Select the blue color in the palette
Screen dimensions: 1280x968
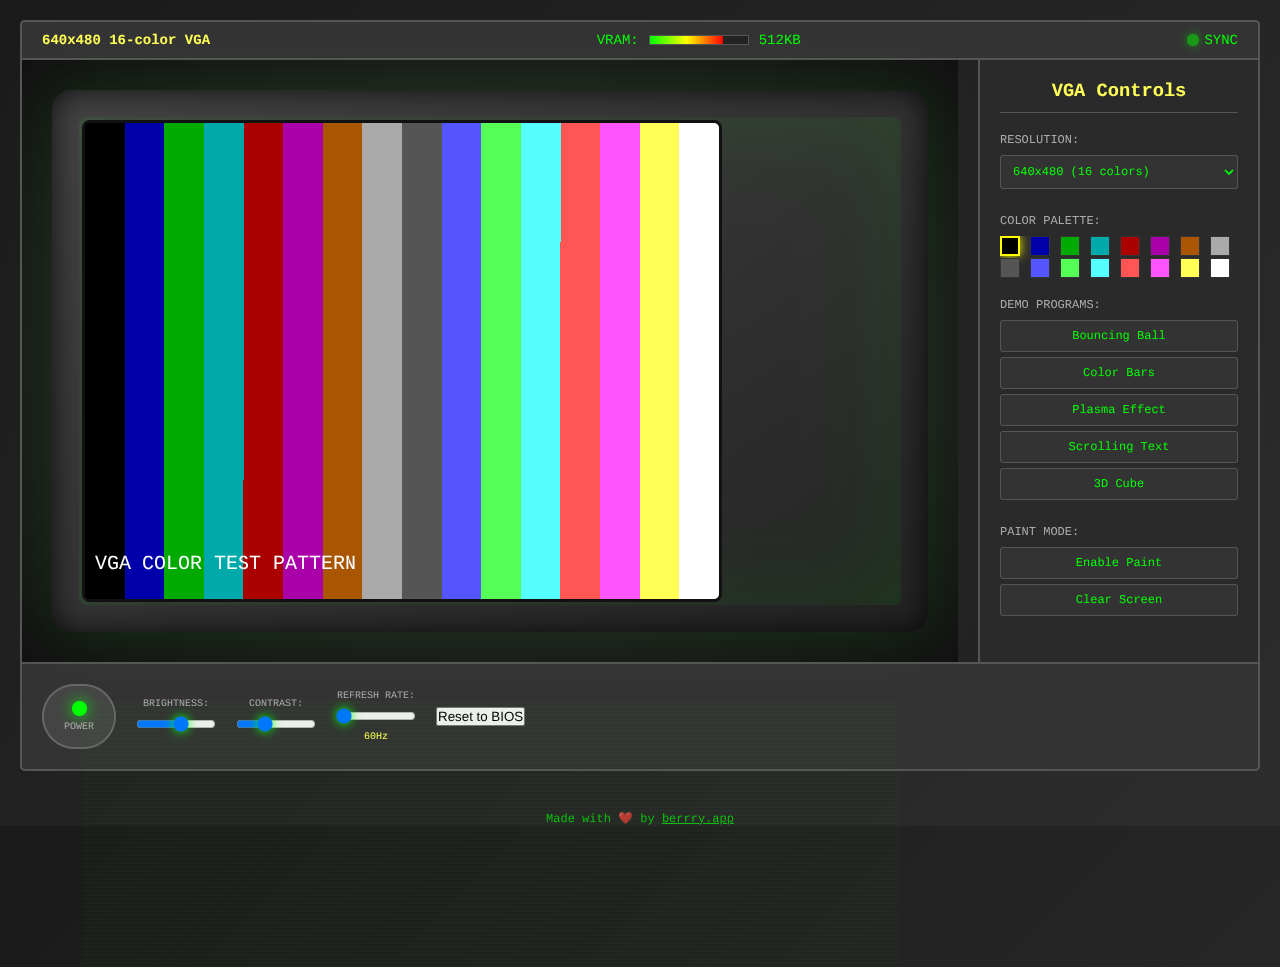1040,245
